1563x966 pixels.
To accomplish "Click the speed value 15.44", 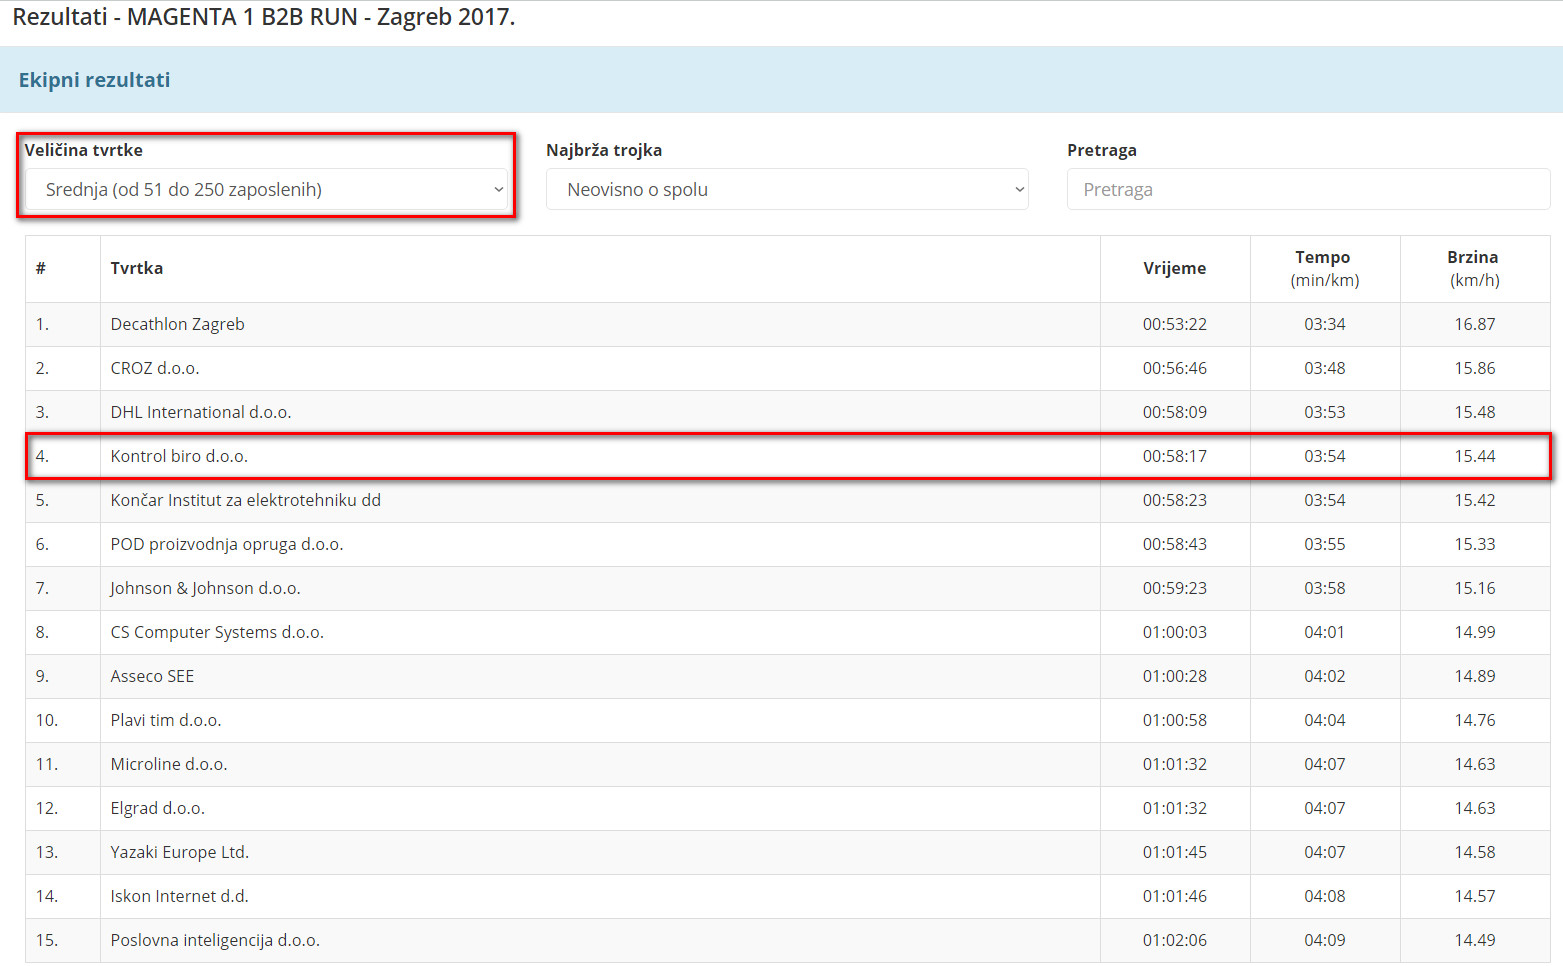I will [1475, 456].
